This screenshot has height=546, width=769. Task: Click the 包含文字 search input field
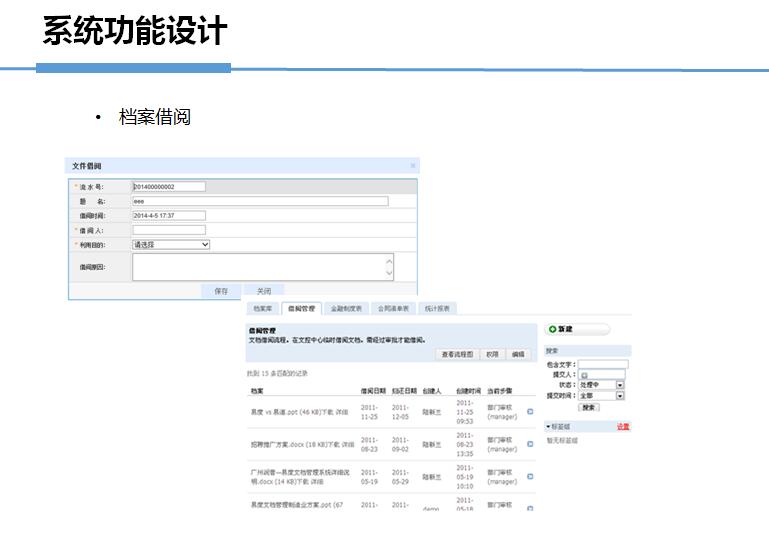(x=603, y=364)
